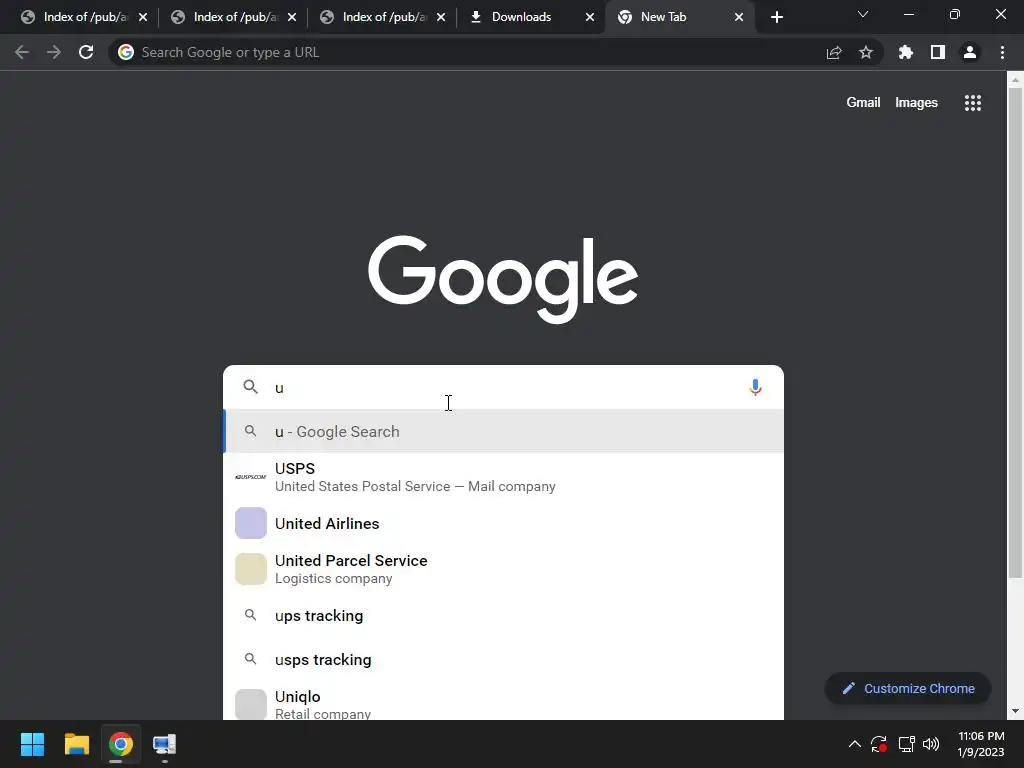Close the third Index of /pub tab
This screenshot has height=768, width=1024.
point(441,17)
